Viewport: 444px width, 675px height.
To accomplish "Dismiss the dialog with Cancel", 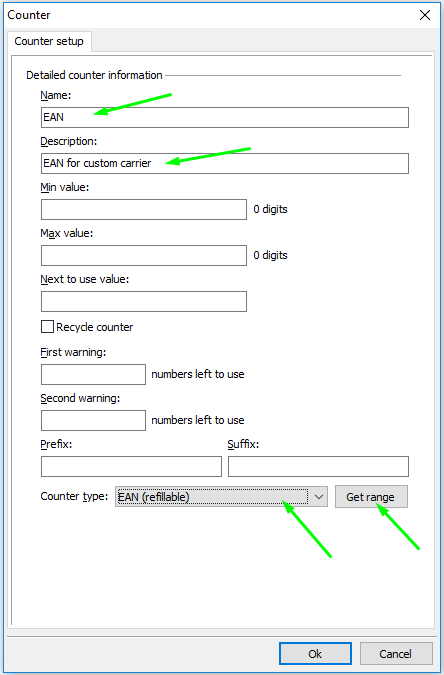I will 396,654.
